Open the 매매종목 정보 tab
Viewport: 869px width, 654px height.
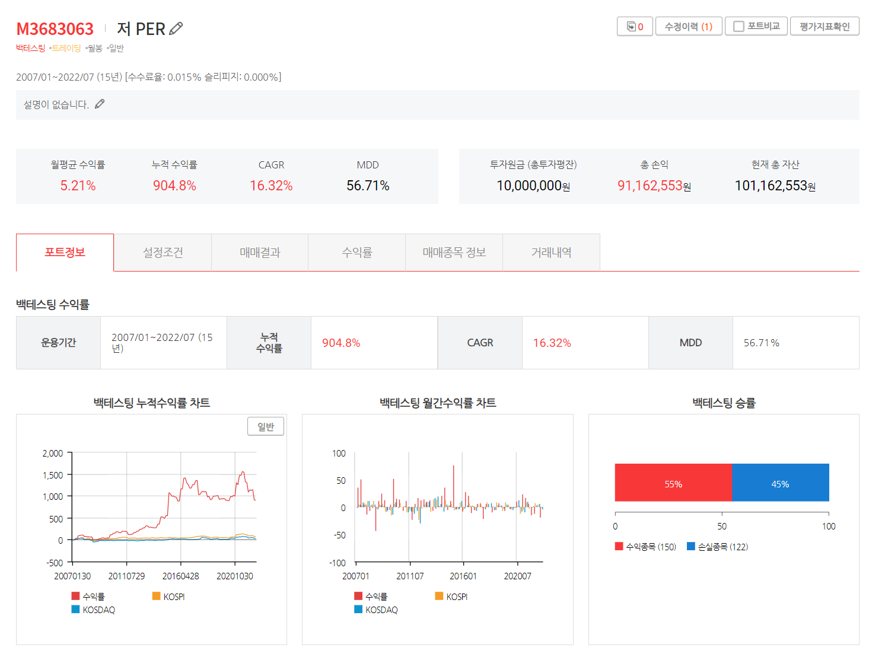[x=454, y=252]
